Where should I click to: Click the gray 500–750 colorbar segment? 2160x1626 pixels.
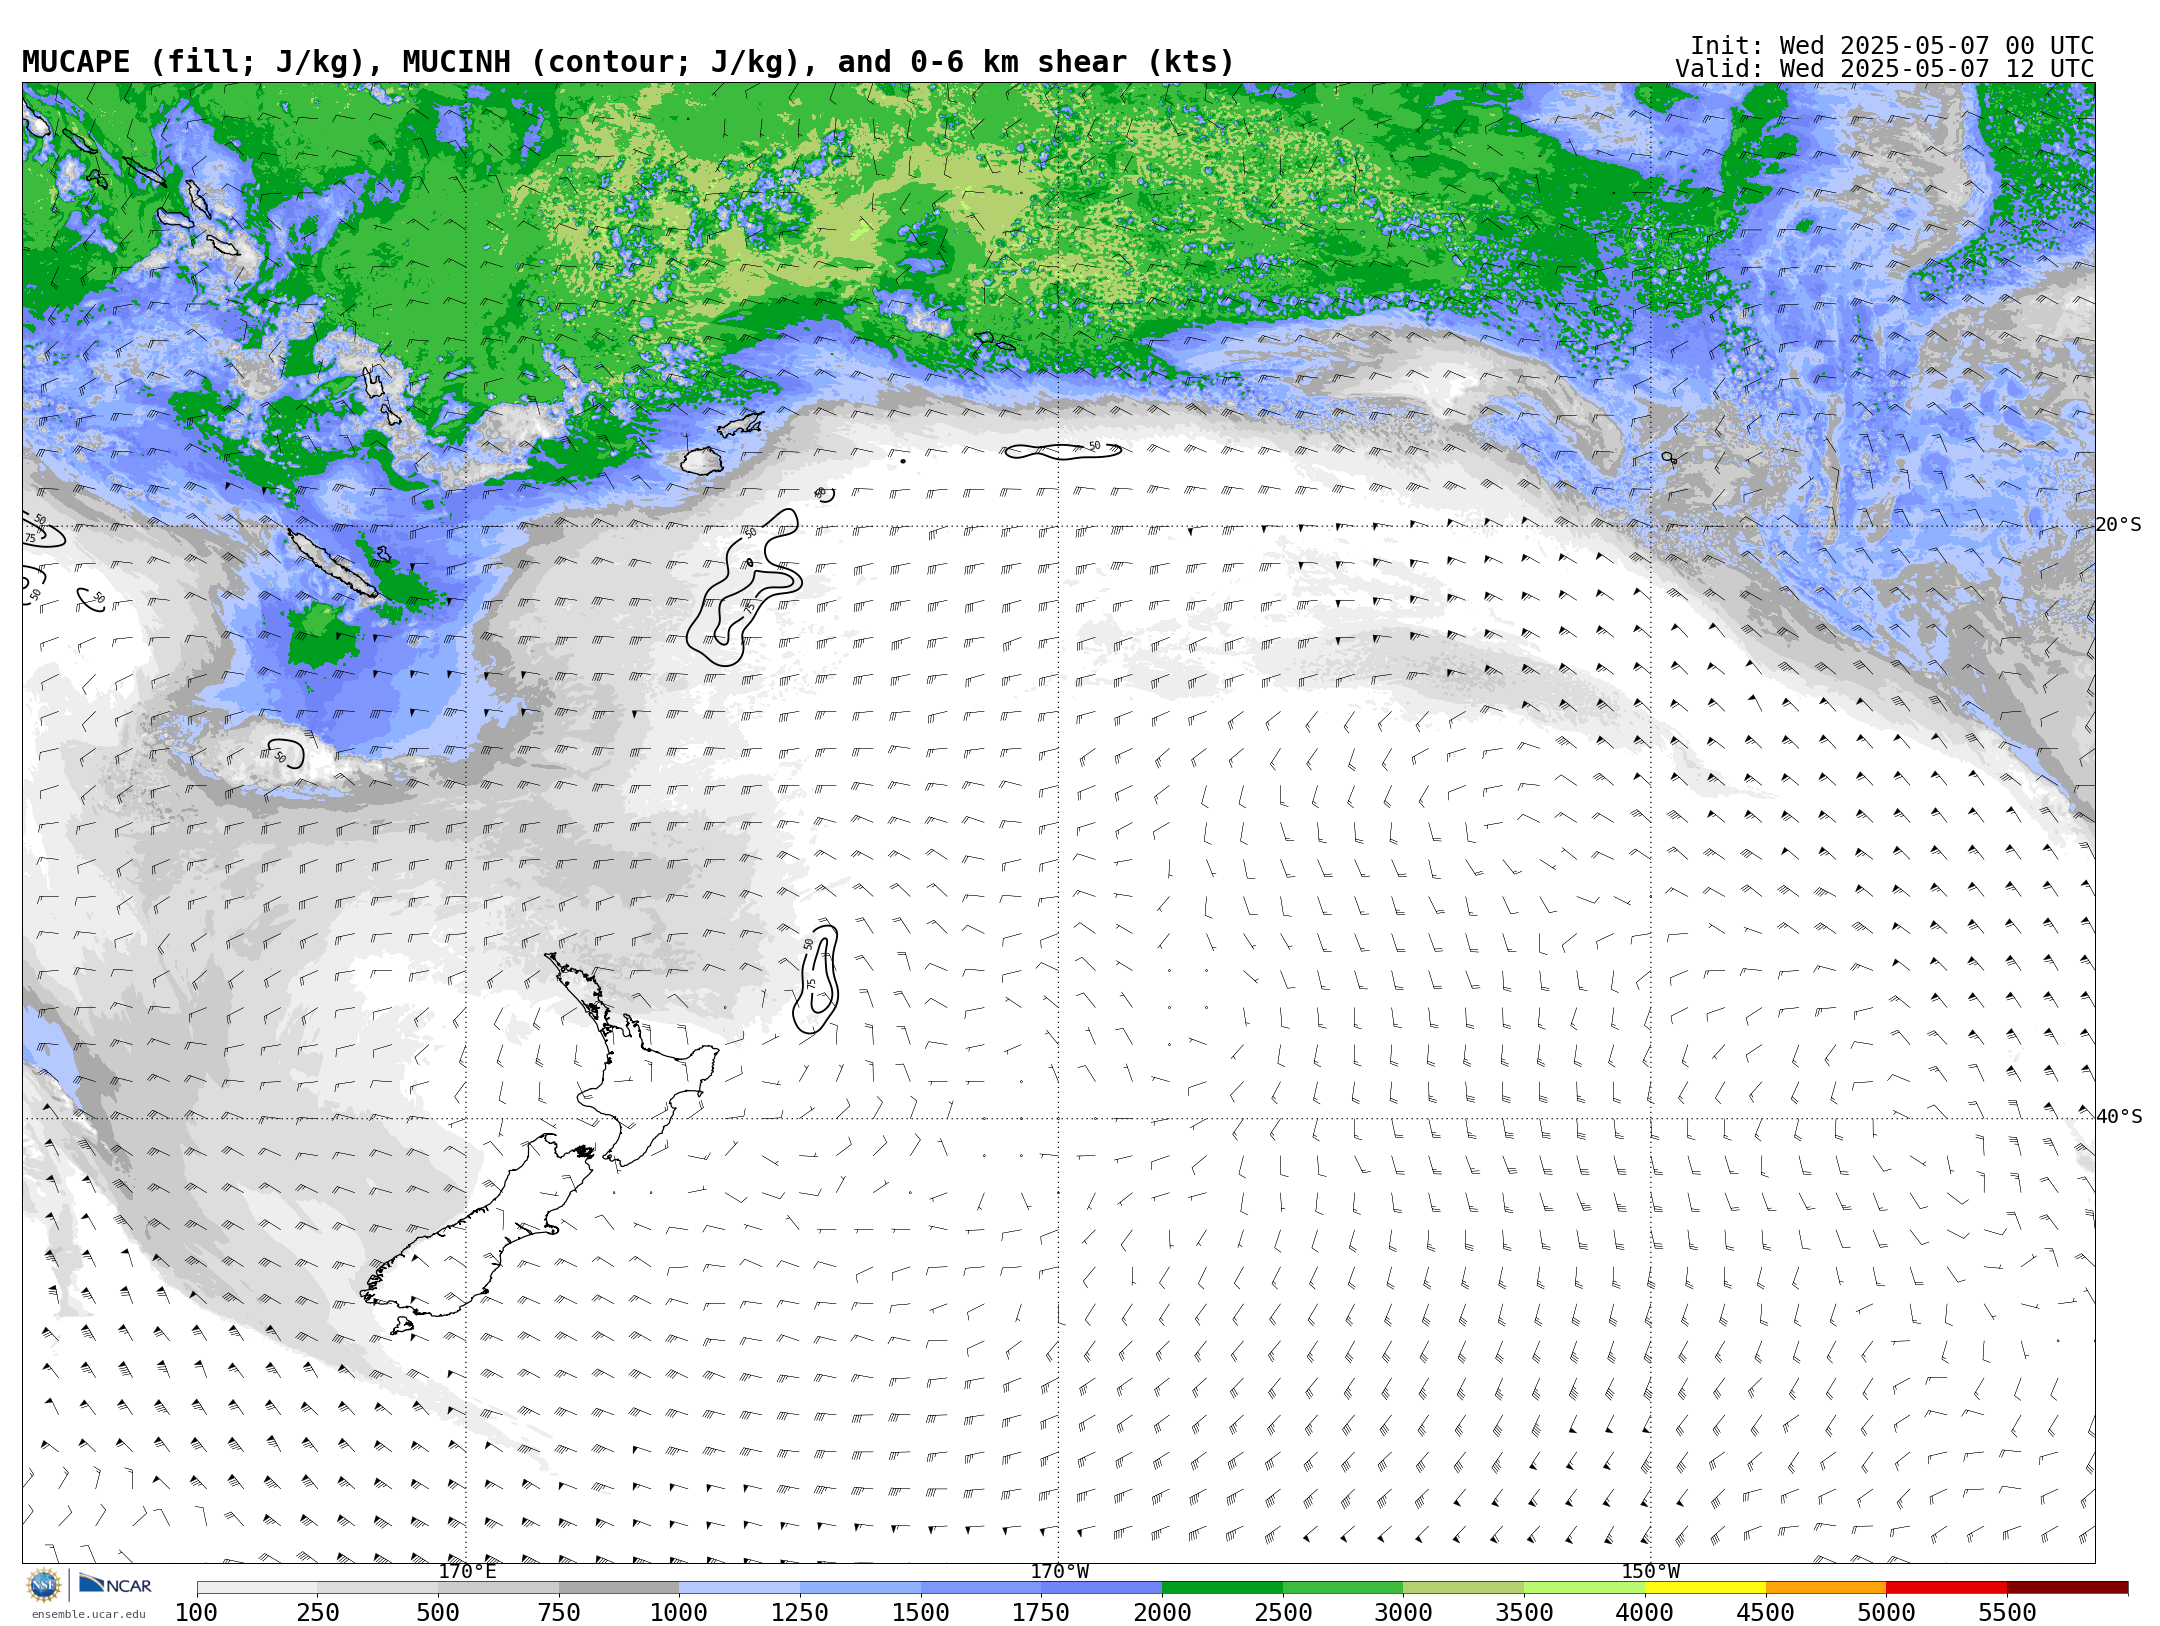point(498,1588)
